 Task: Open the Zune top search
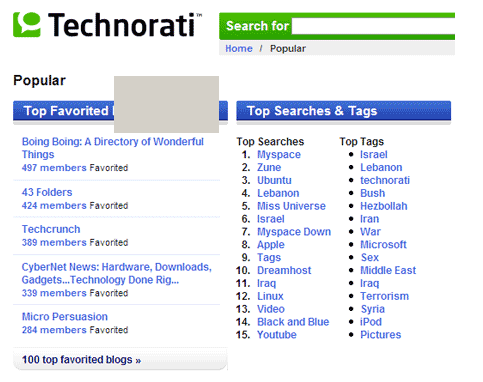pos(269,167)
